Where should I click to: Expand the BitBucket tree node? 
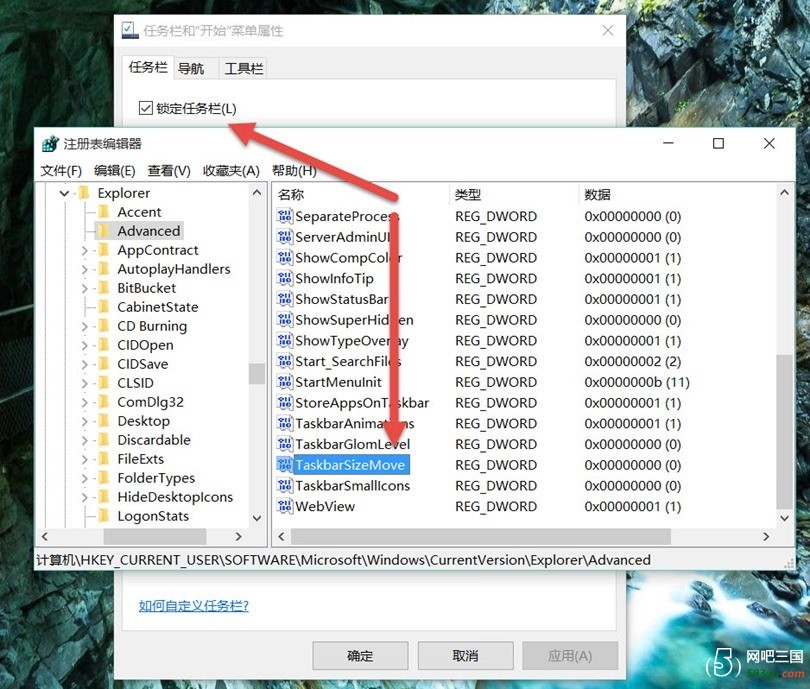pyautogui.click(x=85, y=288)
